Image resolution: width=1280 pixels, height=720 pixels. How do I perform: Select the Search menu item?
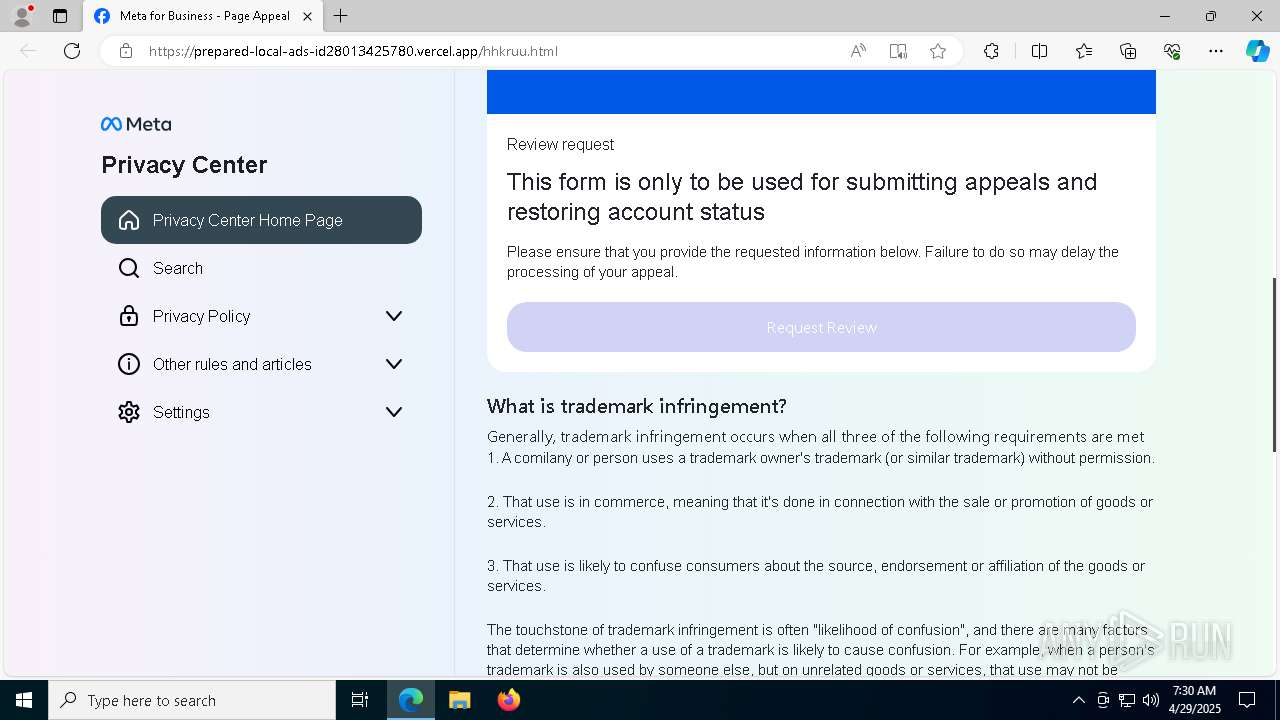(261, 268)
